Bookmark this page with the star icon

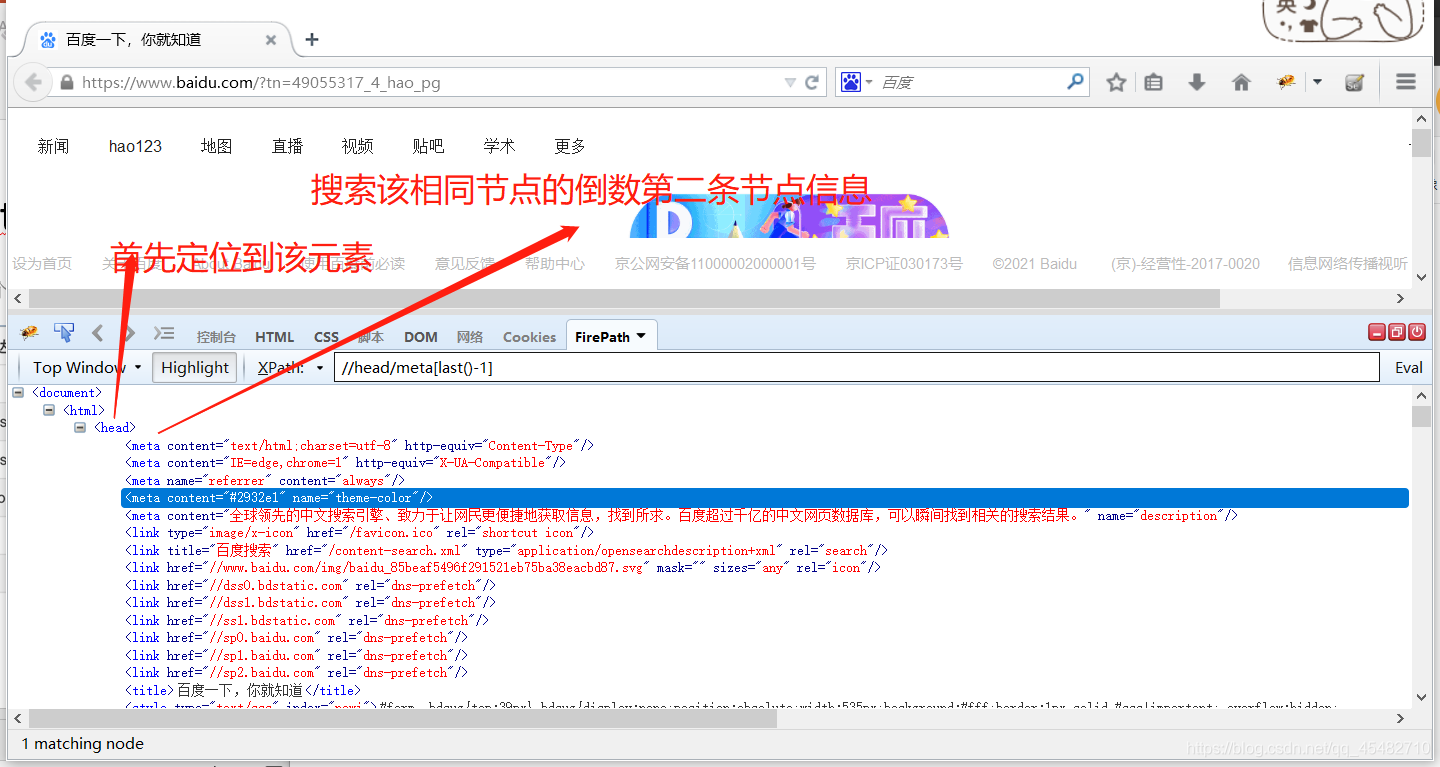(1116, 83)
